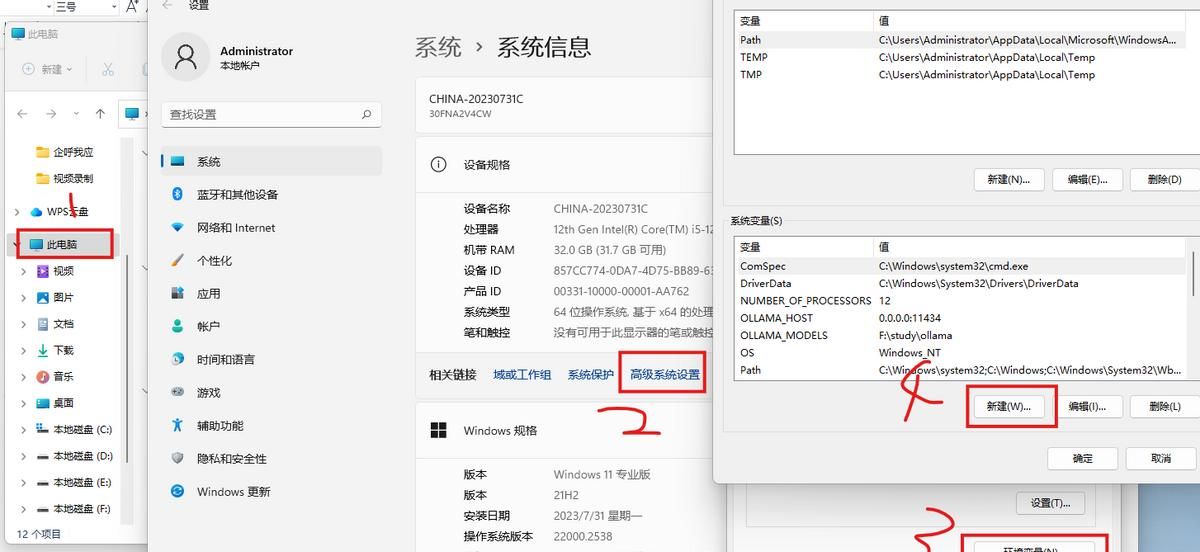The width and height of the screenshot is (1200, 552).
Task: Click in the 查找设置 search field
Action: 271,114
